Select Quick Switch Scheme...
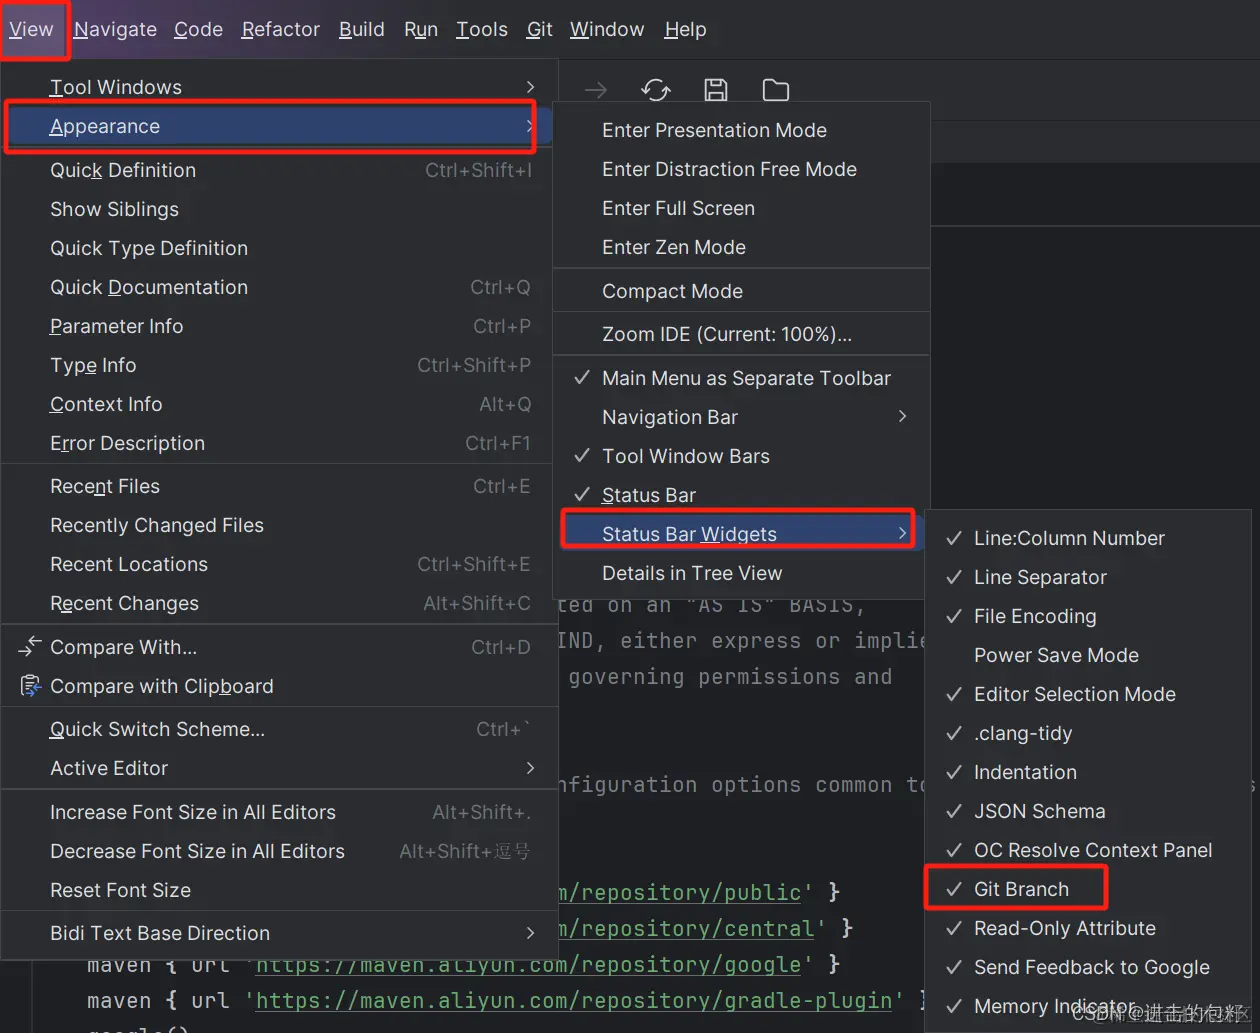1260x1033 pixels. 278,729
